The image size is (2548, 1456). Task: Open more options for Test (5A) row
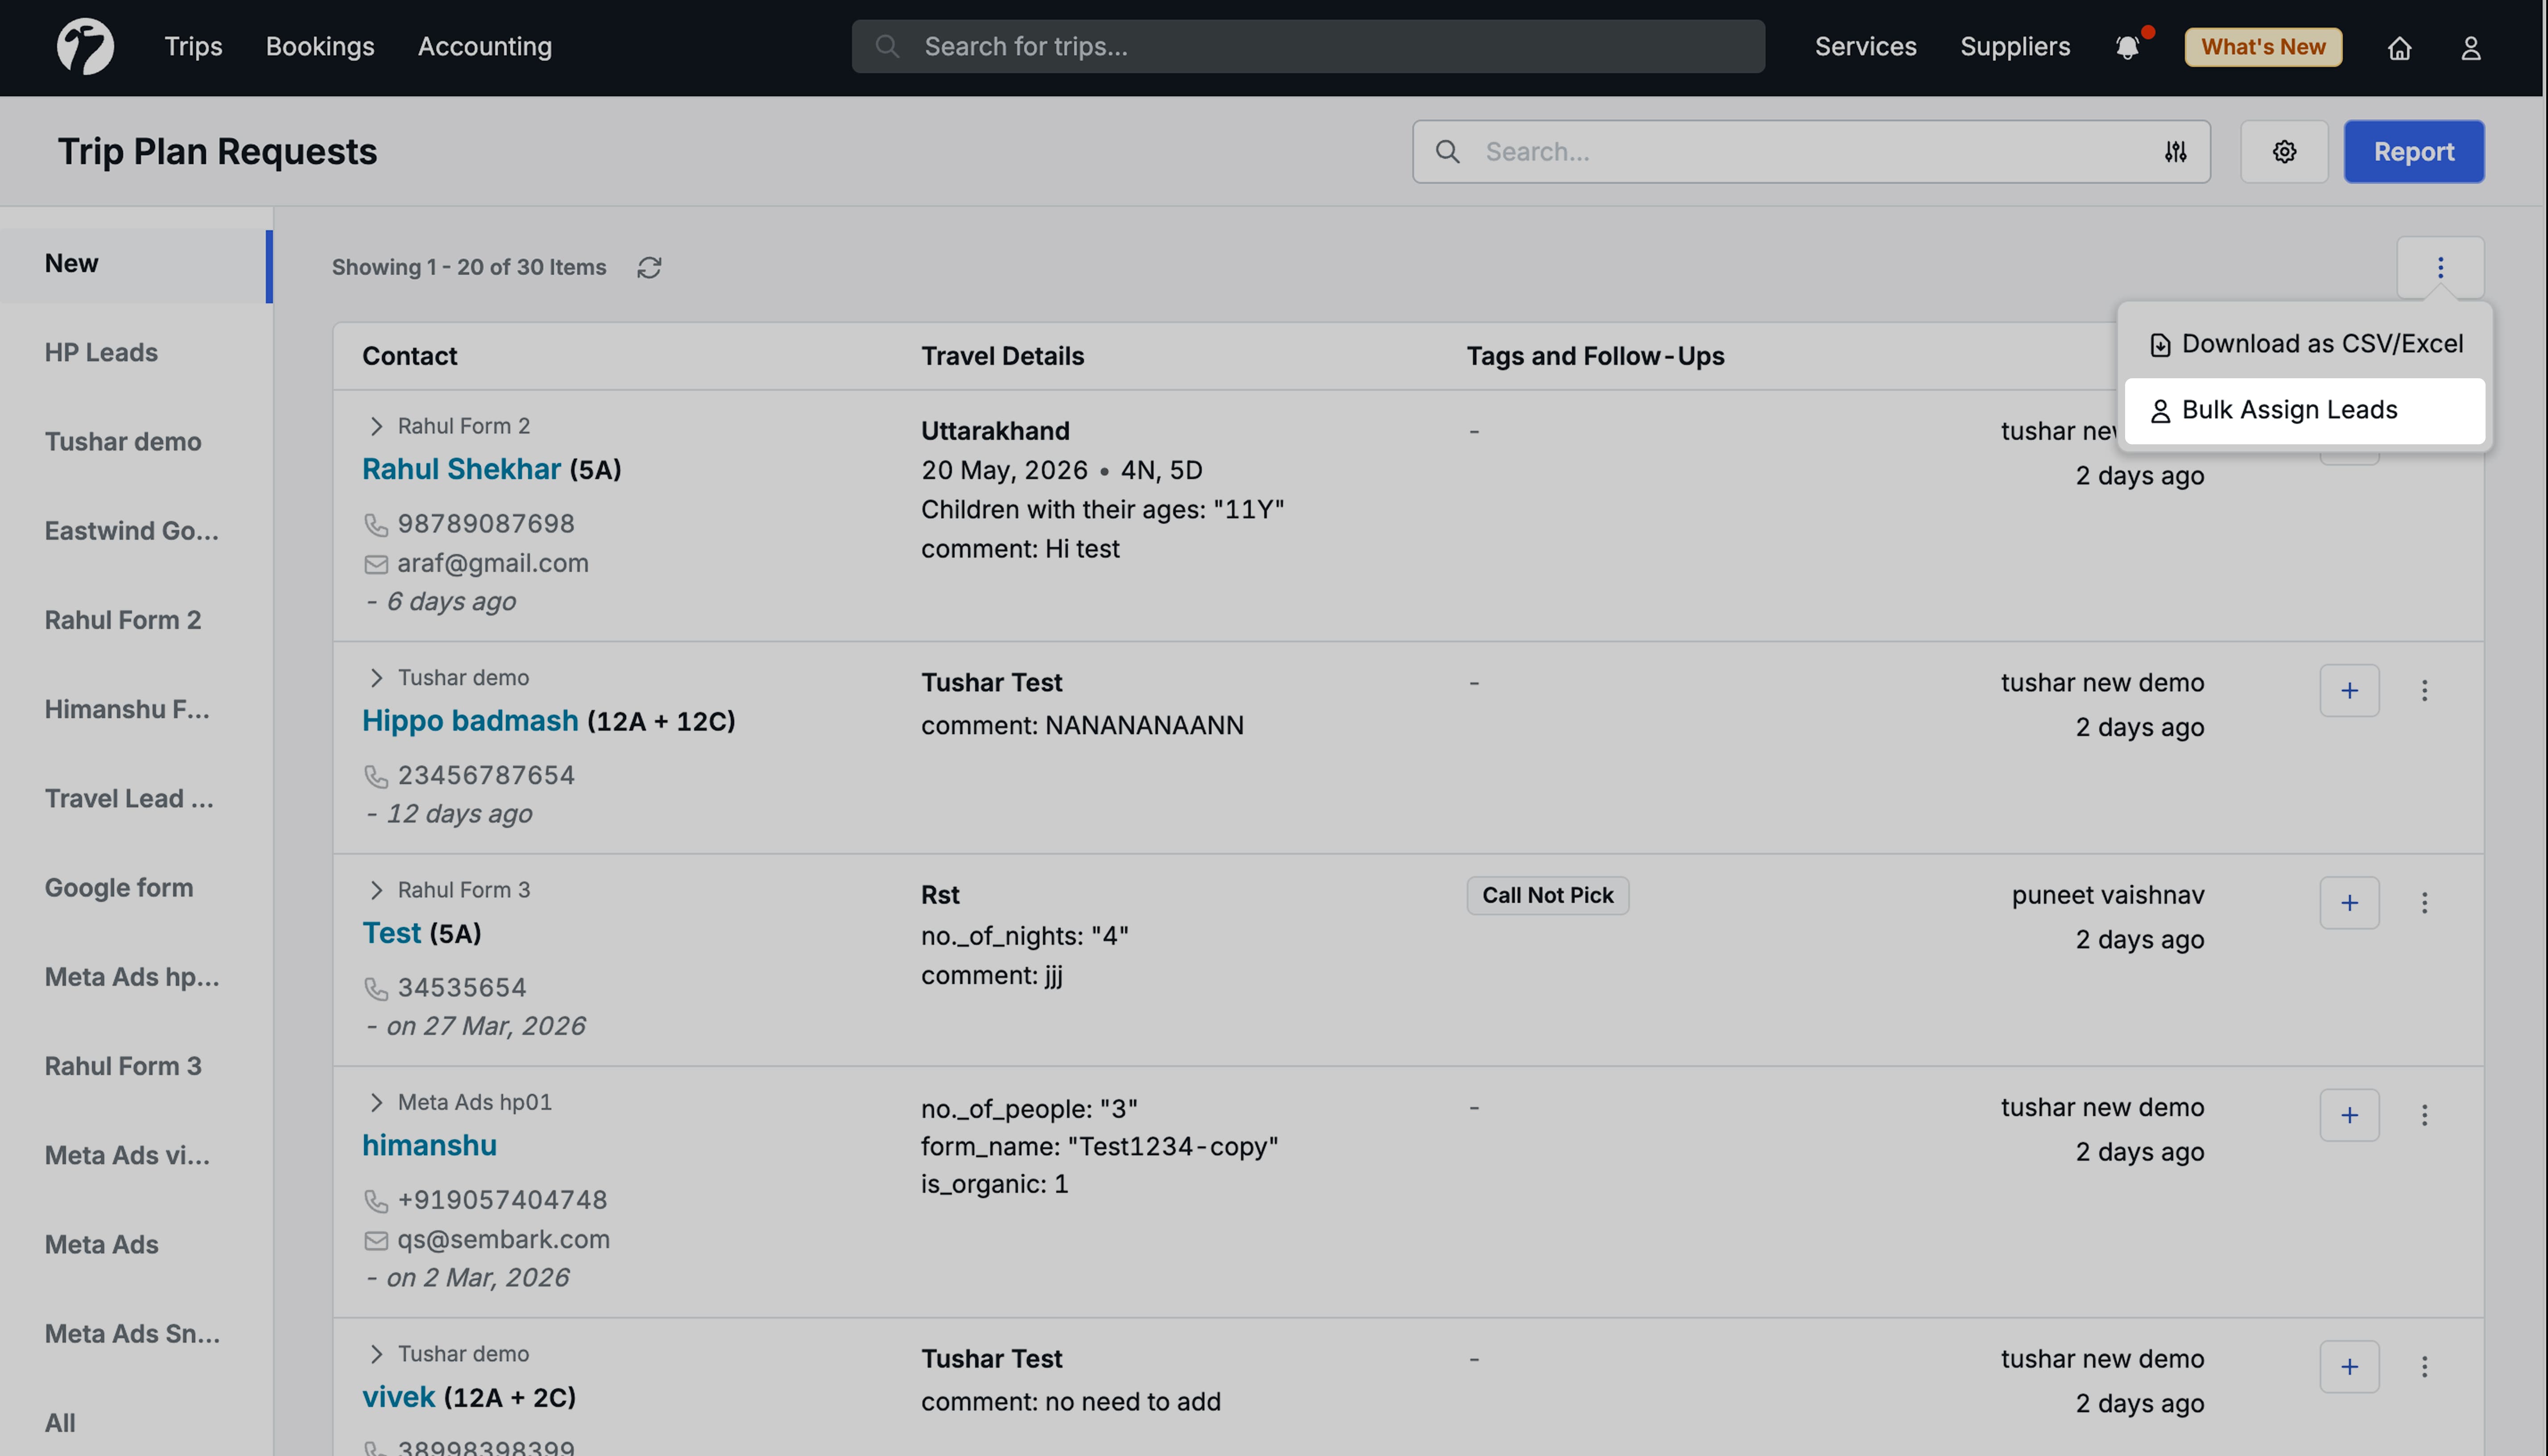pyautogui.click(x=2424, y=902)
